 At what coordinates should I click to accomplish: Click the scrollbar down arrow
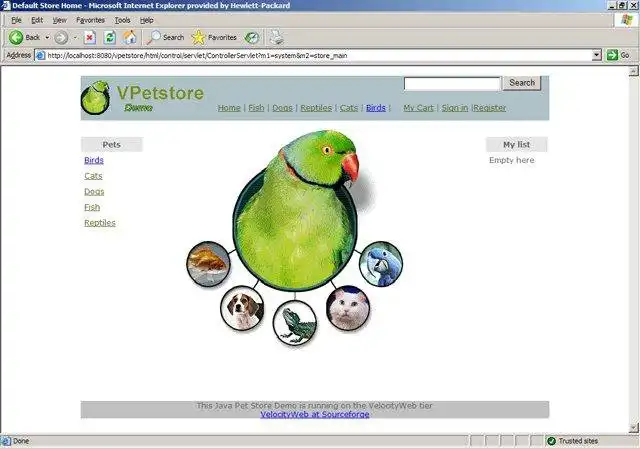pyautogui.click(x=633, y=428)
